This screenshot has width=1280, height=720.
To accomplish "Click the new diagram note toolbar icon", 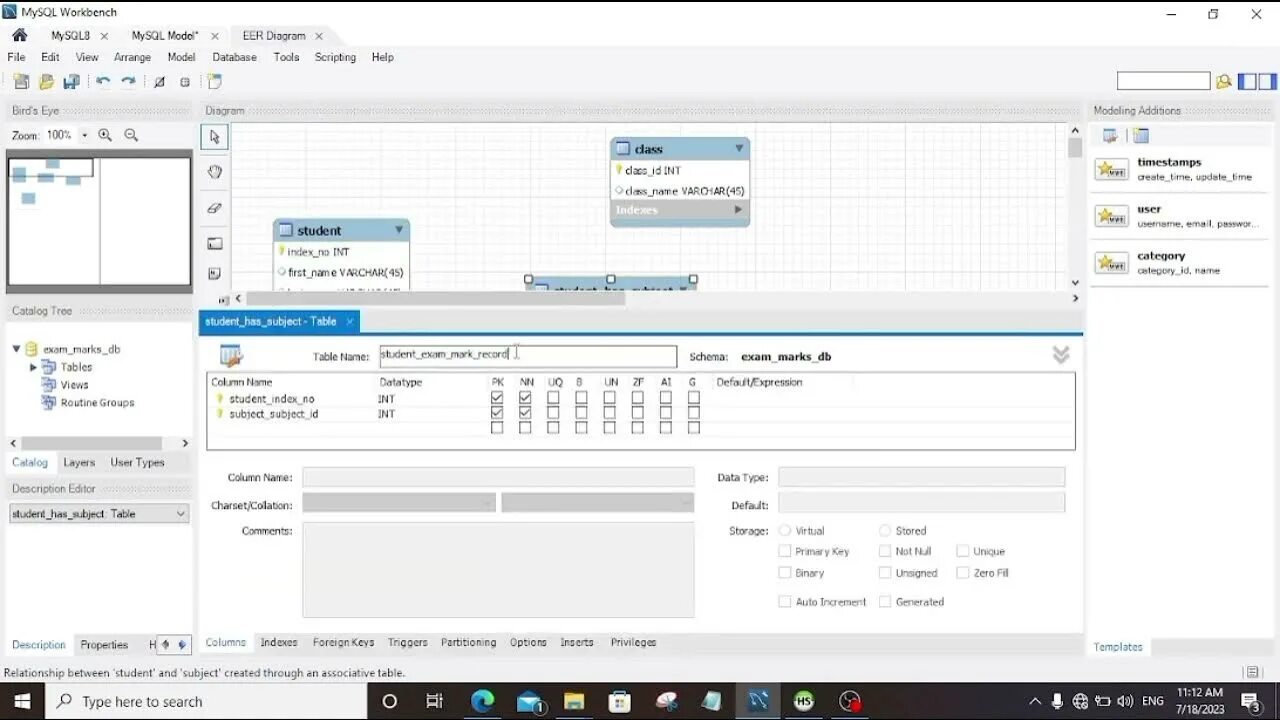I will click(x=214, y=82).
